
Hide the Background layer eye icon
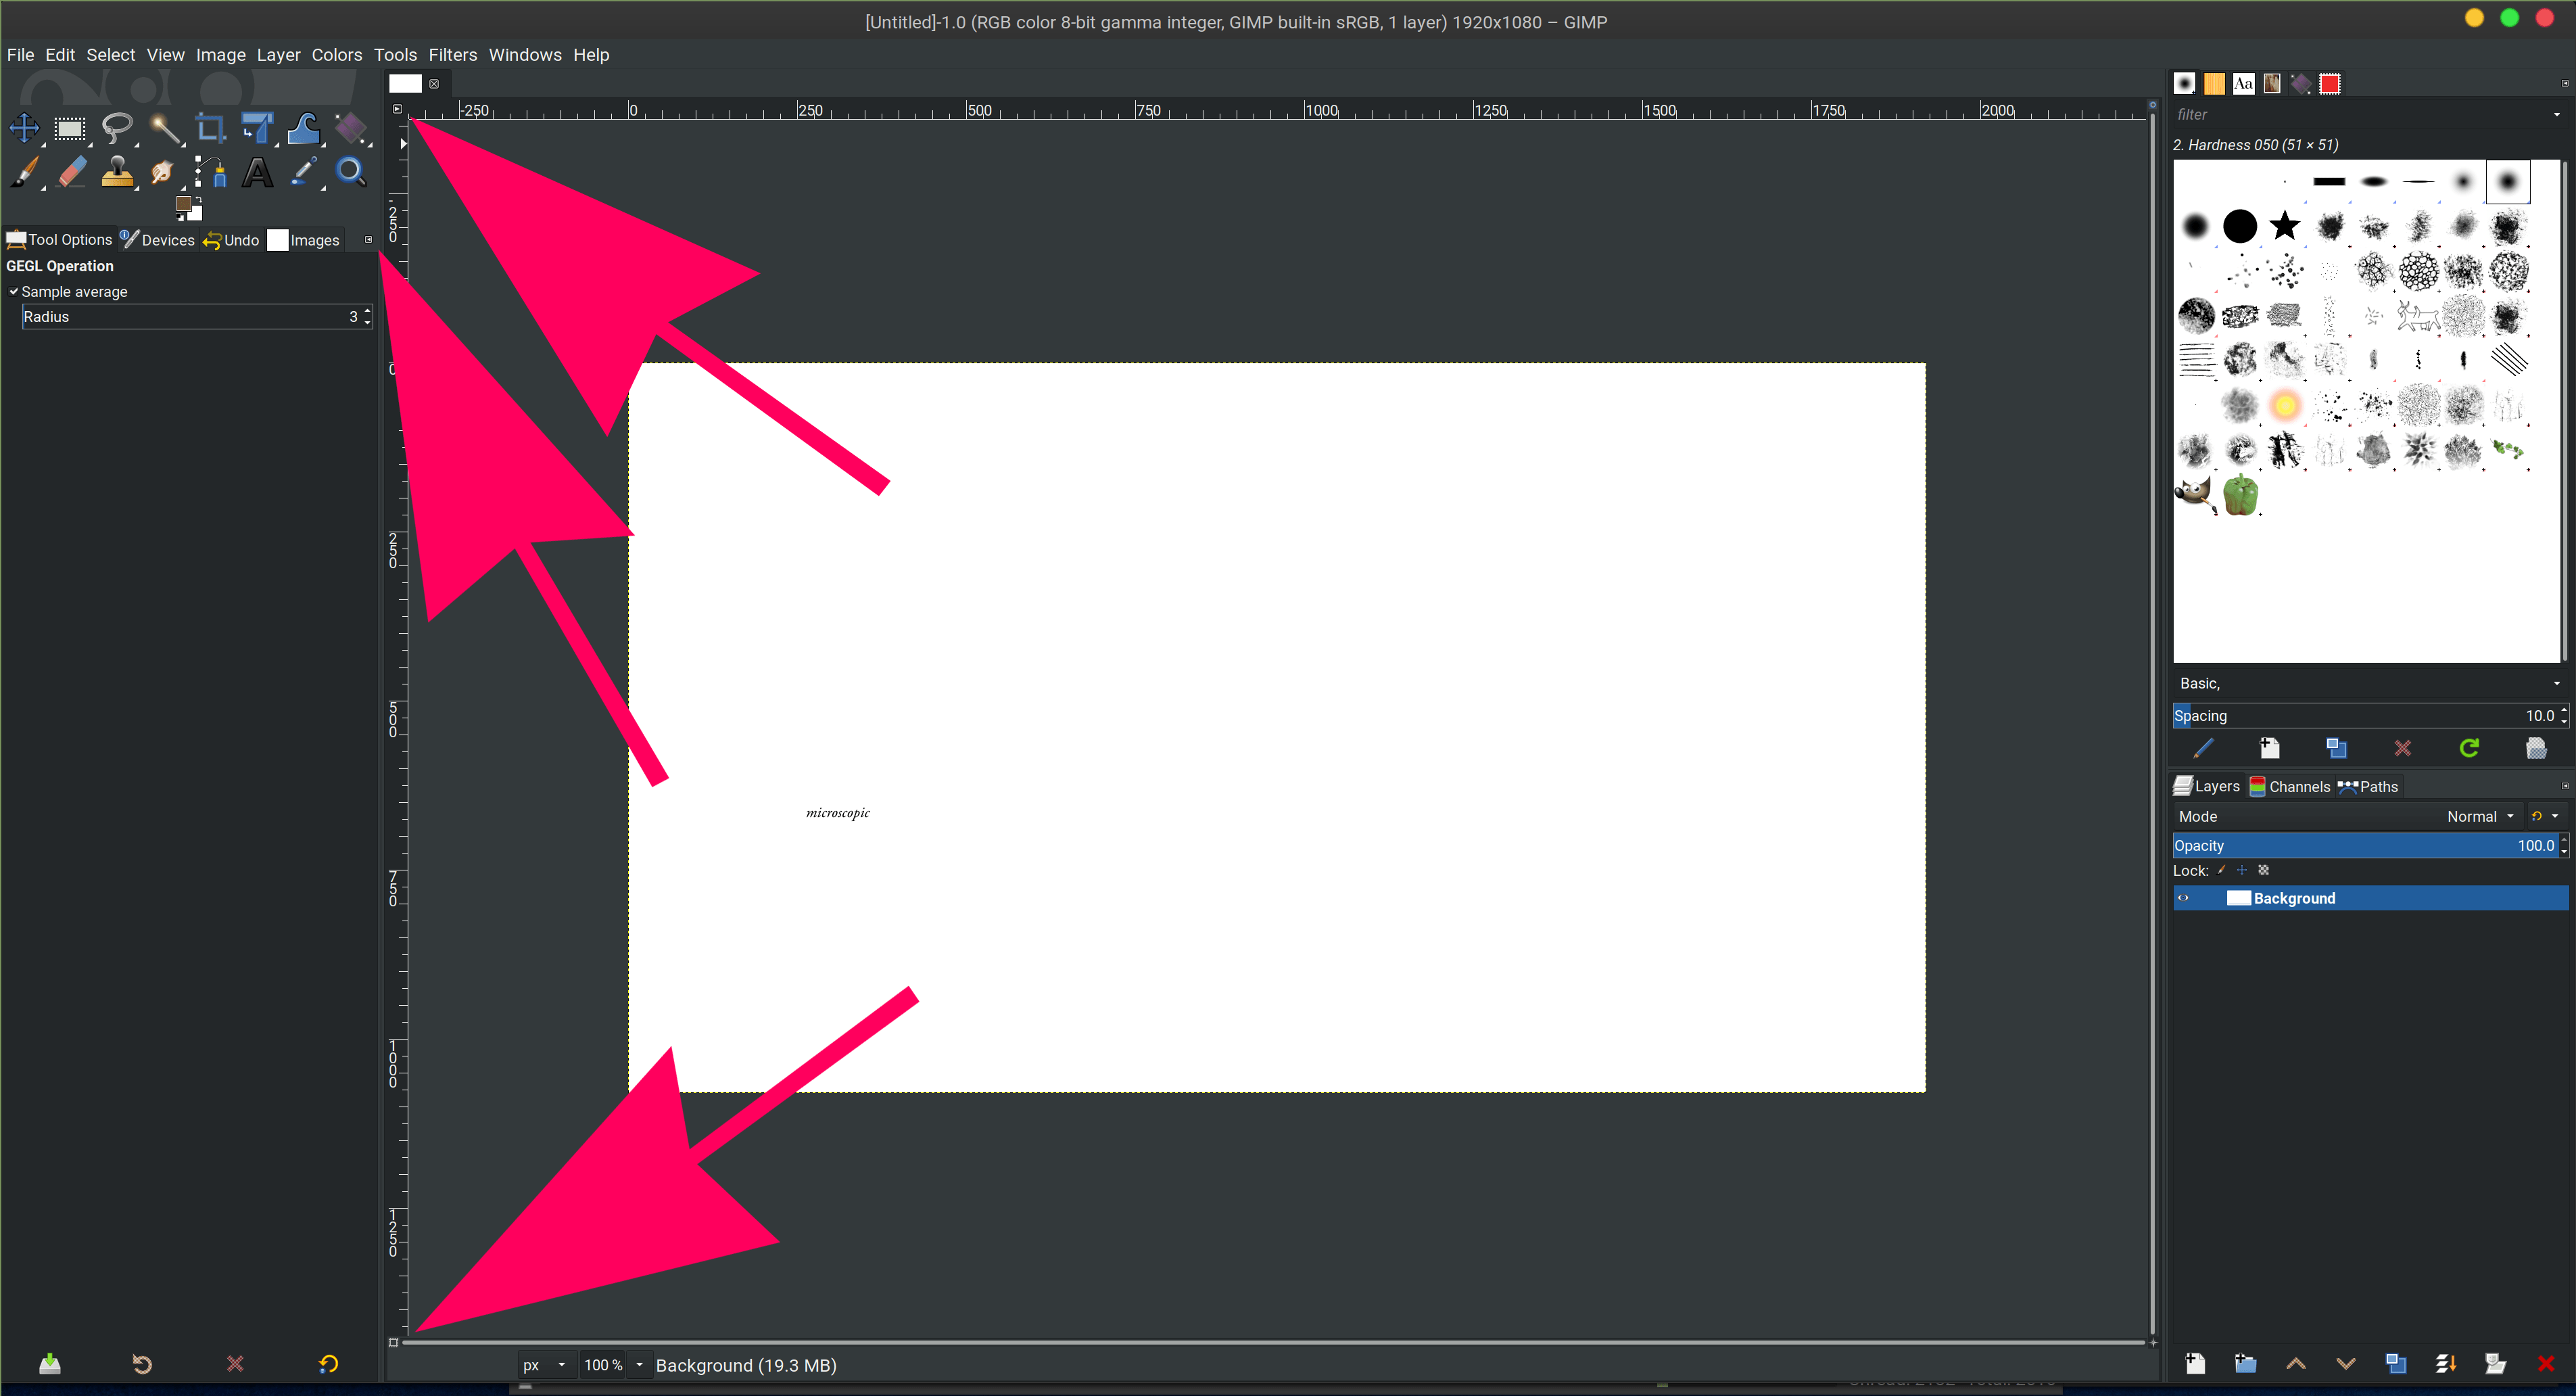click(2184, 898)
